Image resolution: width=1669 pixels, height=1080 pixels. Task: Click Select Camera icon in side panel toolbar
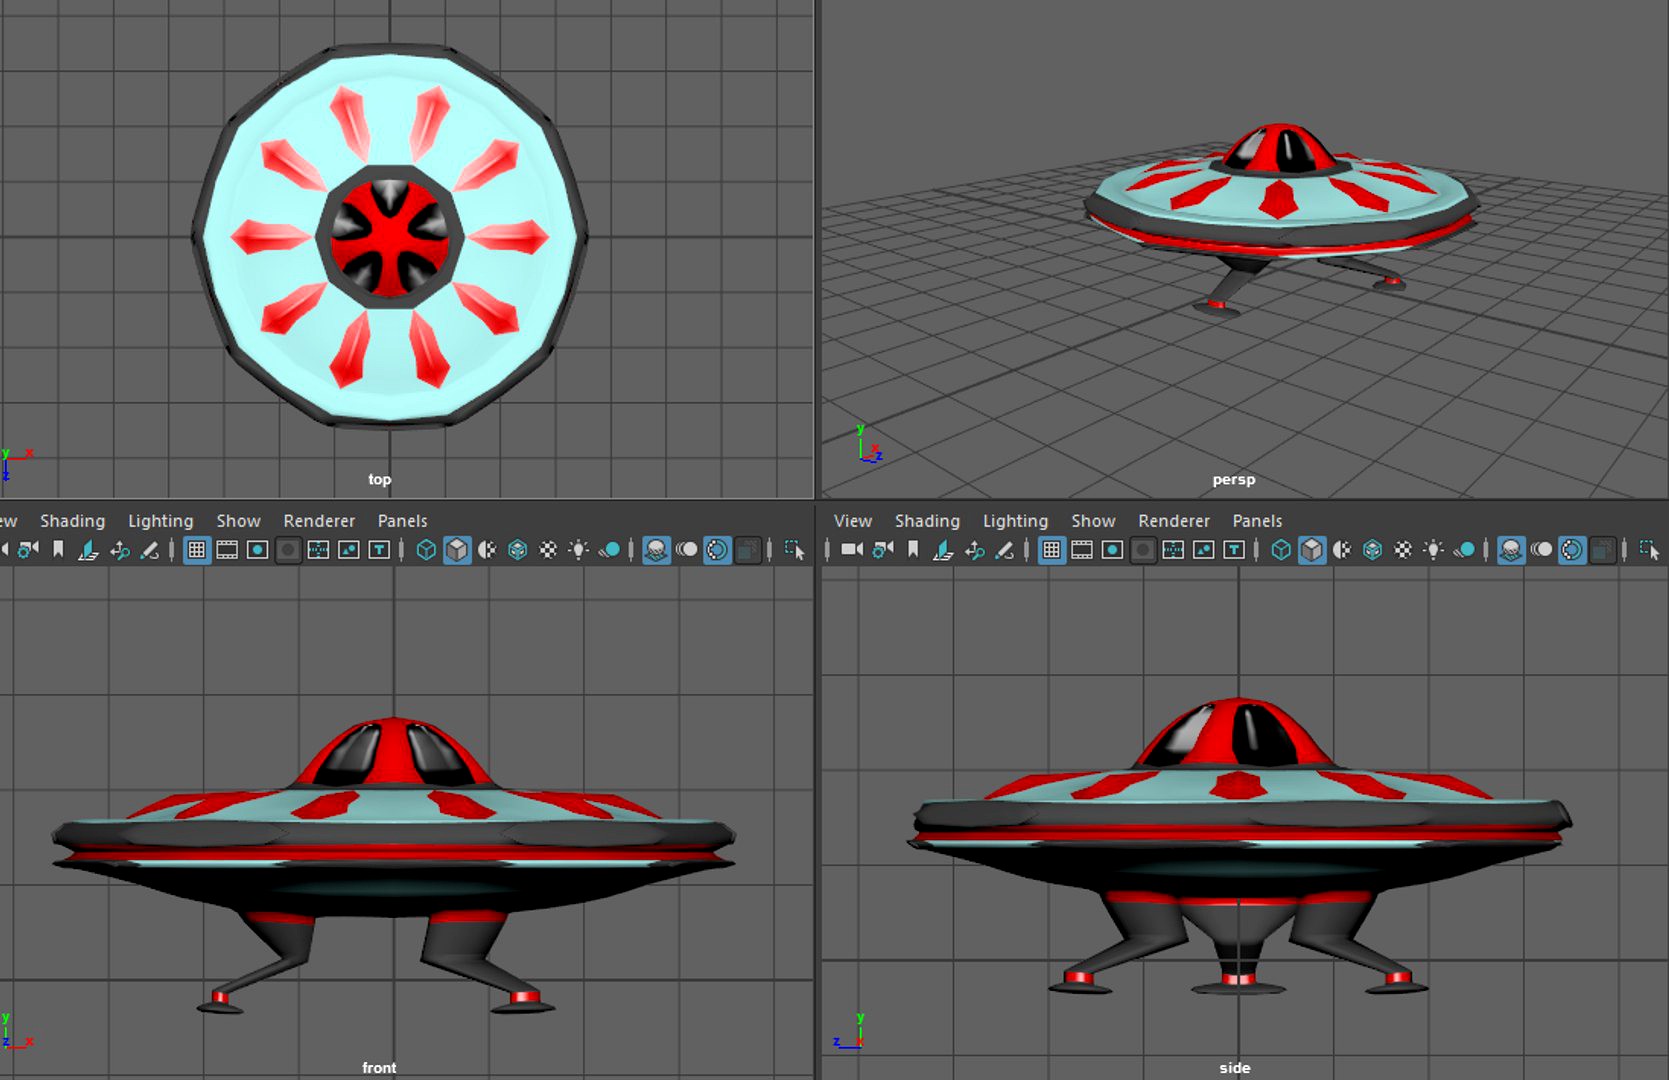coord(852,549)
